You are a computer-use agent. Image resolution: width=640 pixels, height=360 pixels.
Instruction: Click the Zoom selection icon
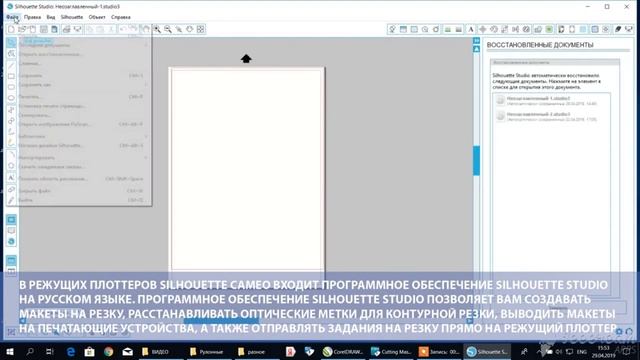tap(179, 29)
